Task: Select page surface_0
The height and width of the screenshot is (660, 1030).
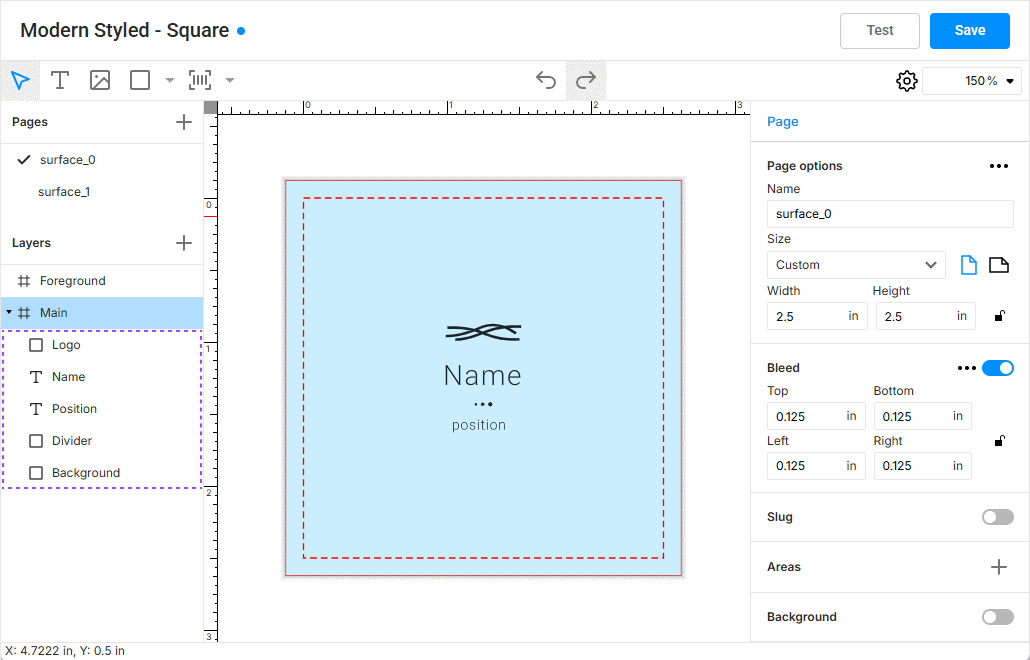Action: click(102, 160)
